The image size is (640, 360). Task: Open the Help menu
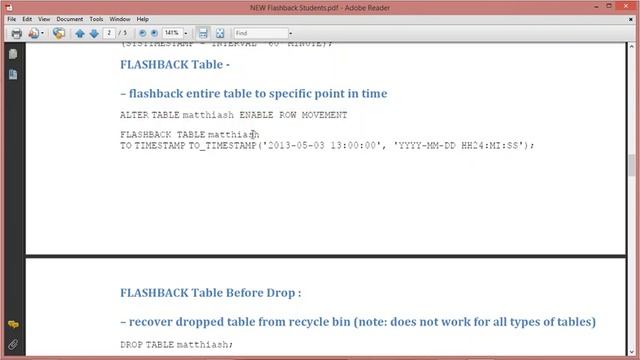[142, 19]
